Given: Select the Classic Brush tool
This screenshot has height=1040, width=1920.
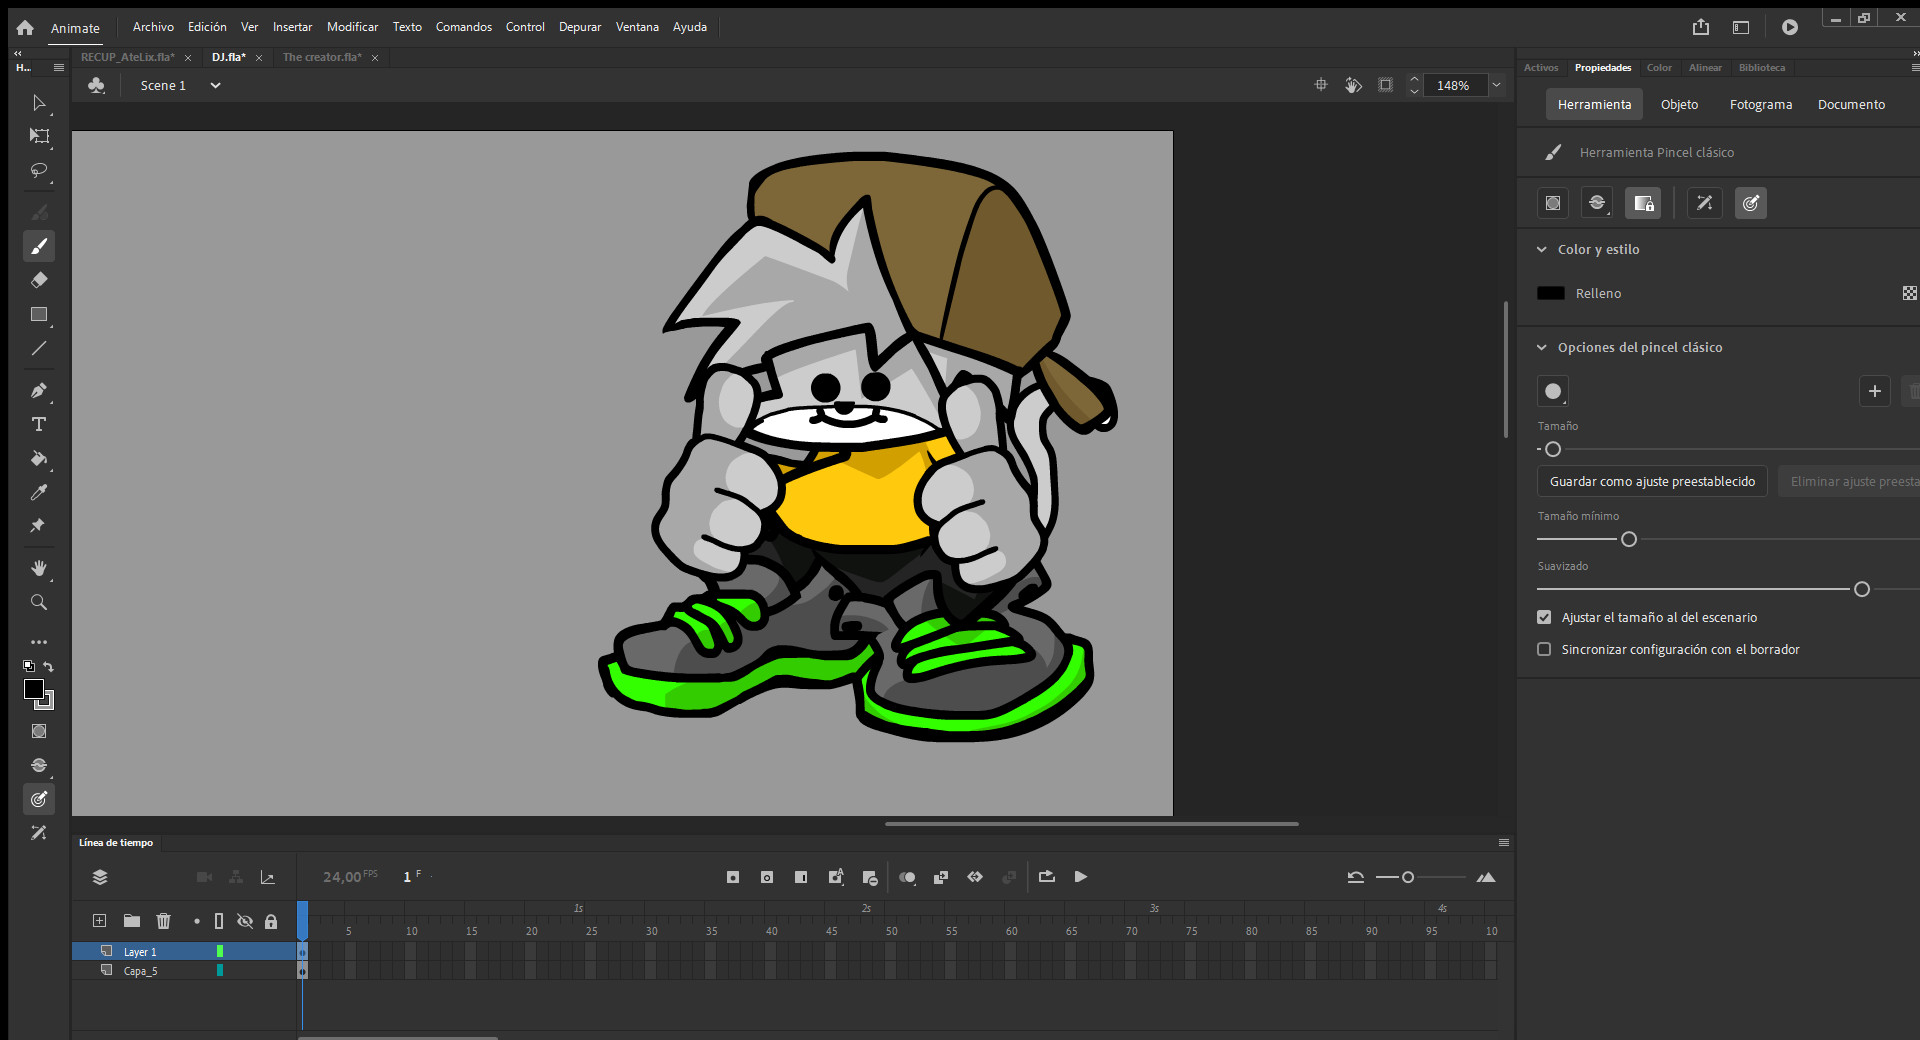Looking at the screenshot, I should (x=39, y=246).
